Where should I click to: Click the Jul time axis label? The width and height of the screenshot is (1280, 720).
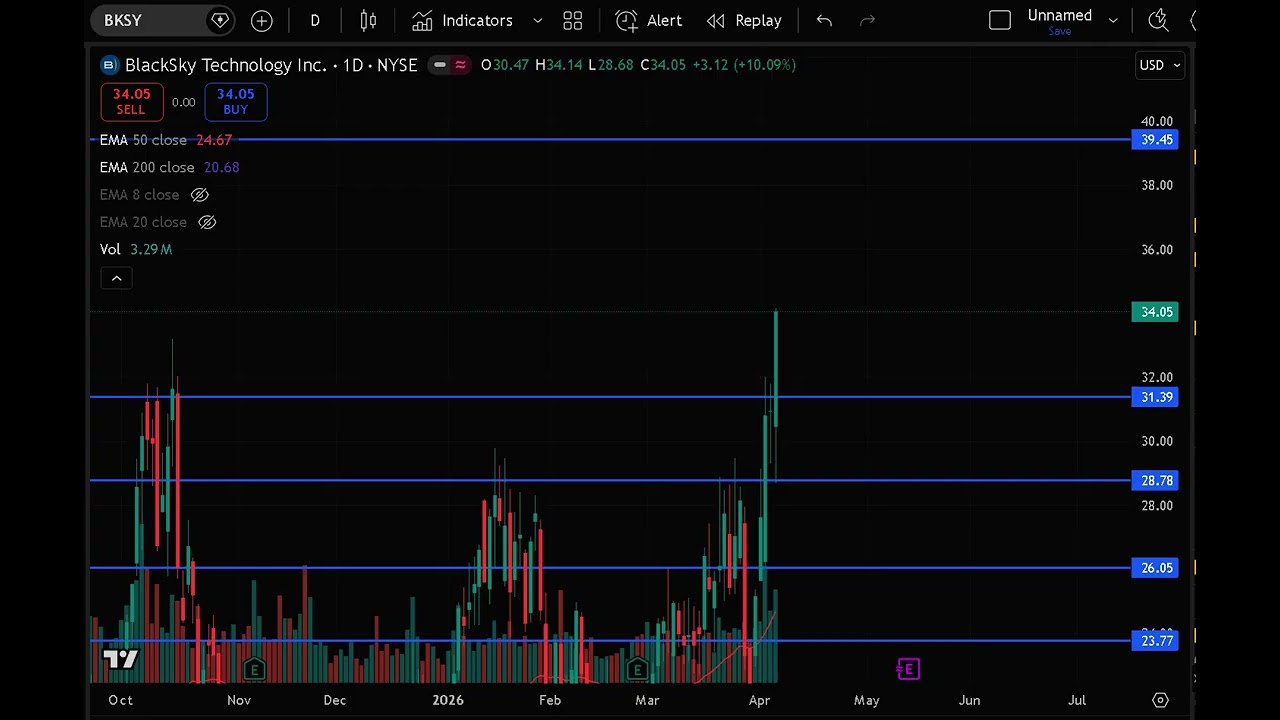[x=1077, y=700]
